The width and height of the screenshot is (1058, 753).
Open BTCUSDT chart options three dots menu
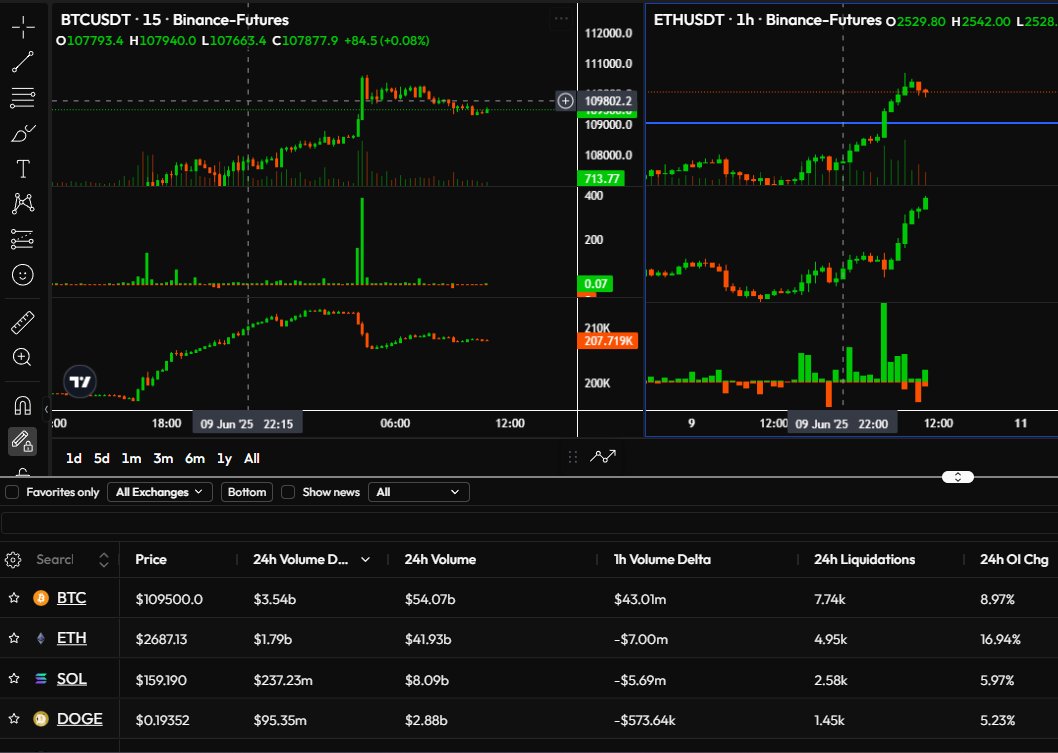(561, 19)
